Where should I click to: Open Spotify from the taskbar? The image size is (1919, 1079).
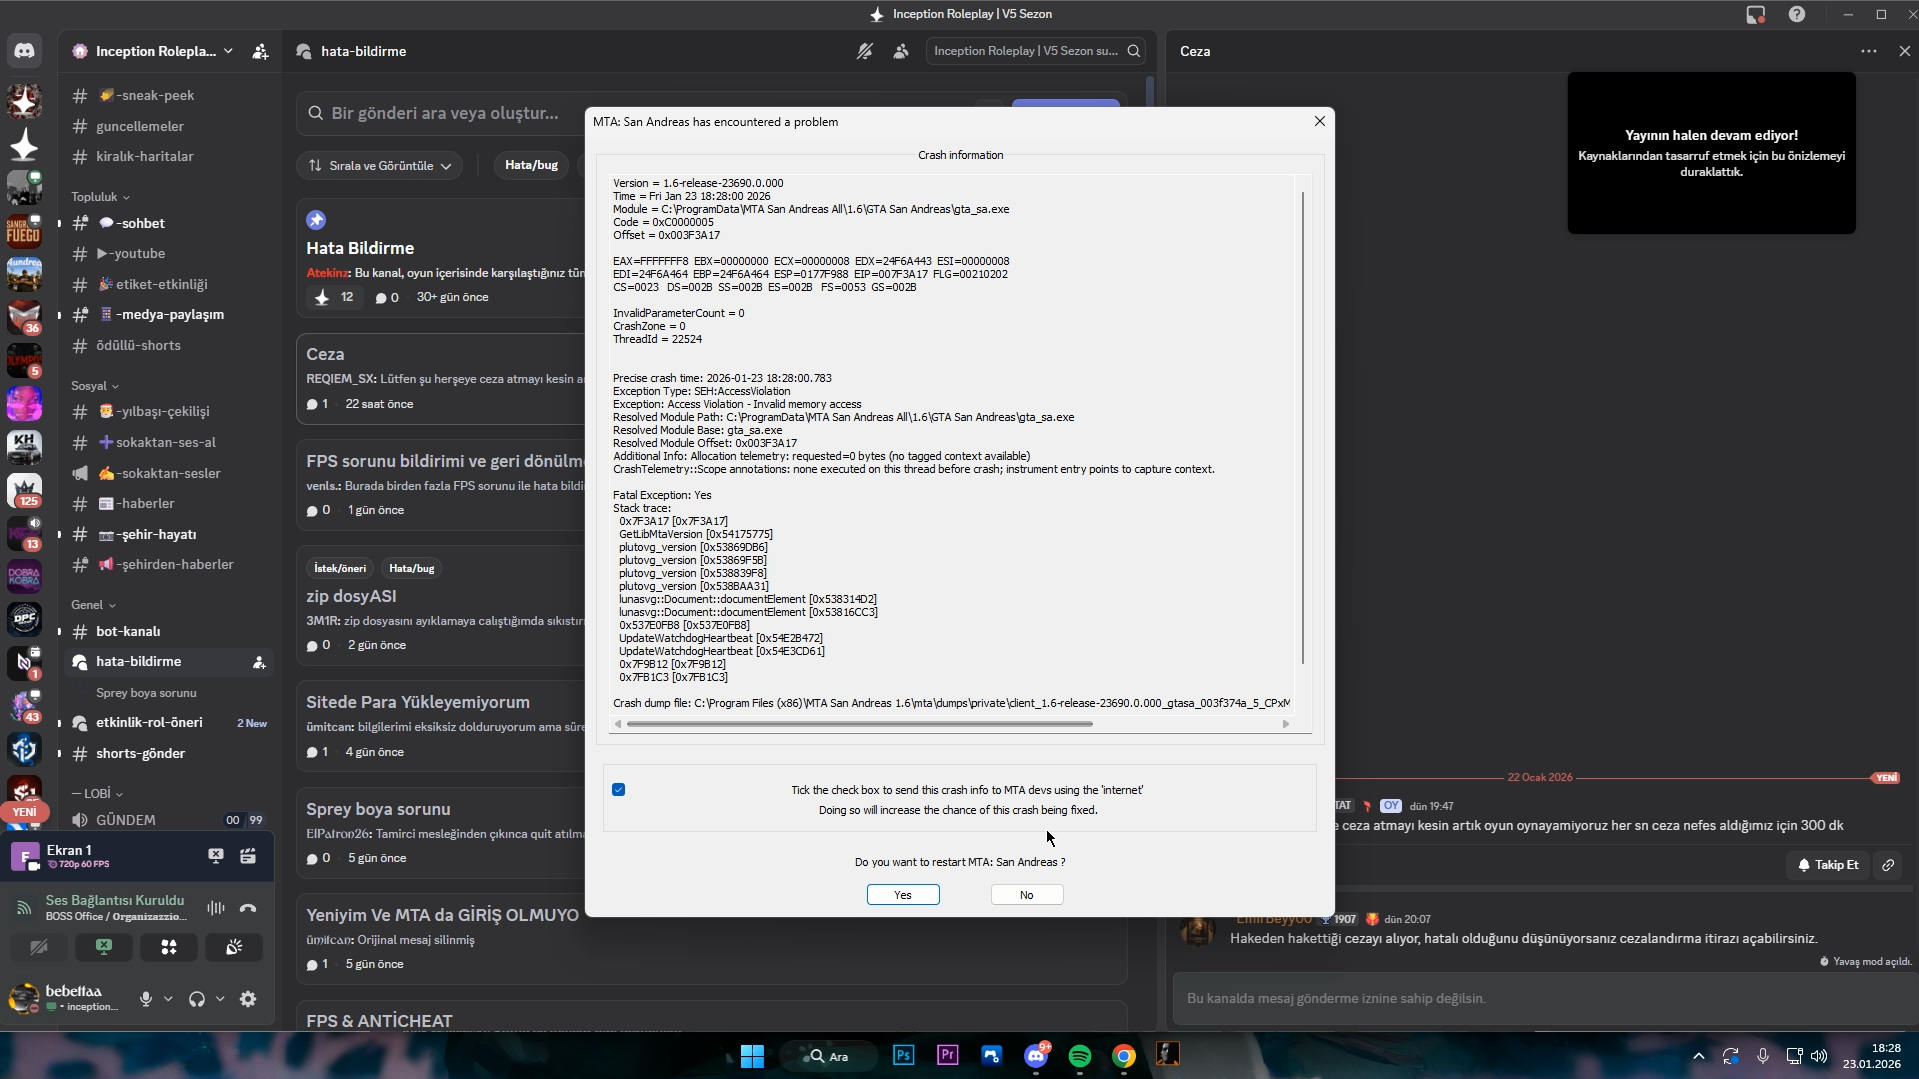(1080, 1055)
